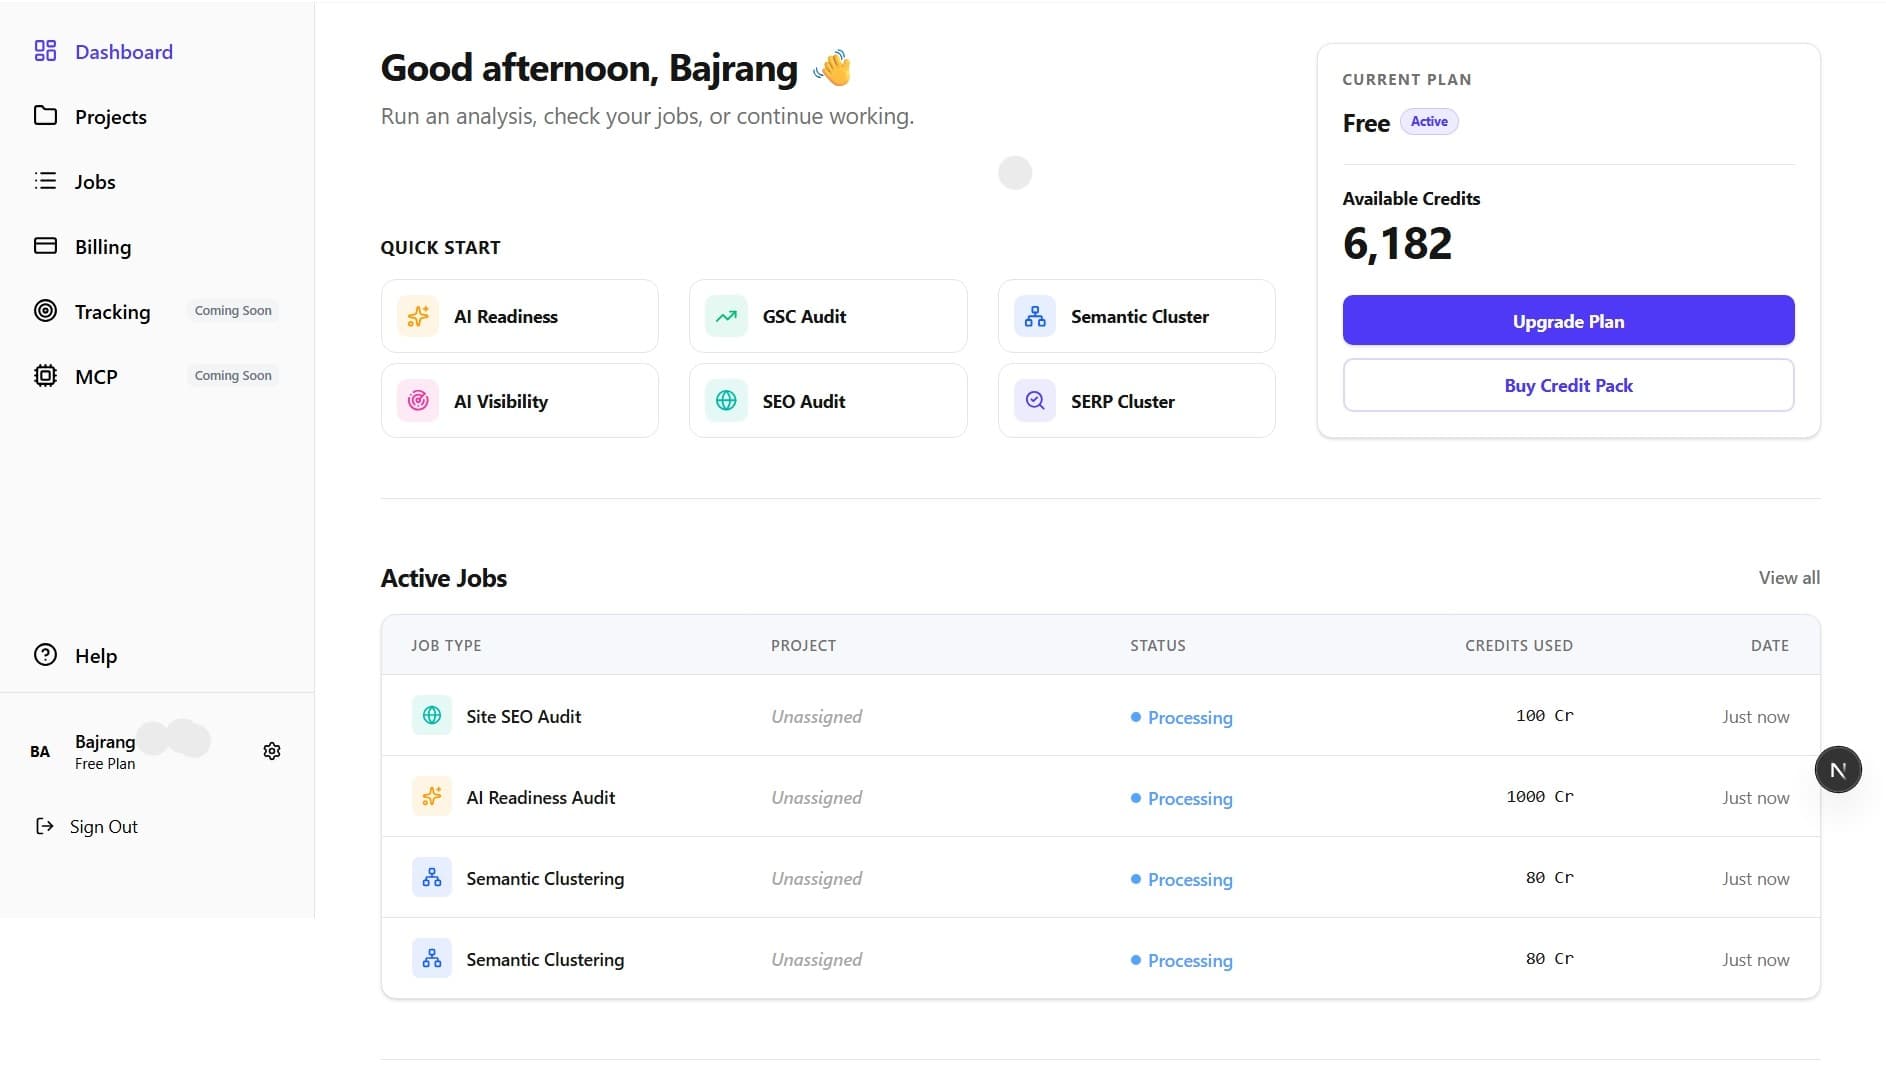This screenshot has width=1886, height=1070.
Task: Click the AI Readiness sparkle icon
Action: (418, 316)
